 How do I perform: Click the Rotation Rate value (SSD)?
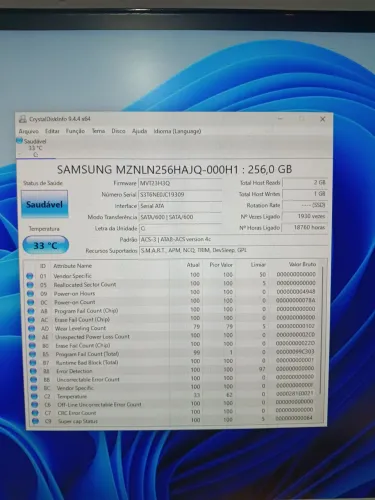tap(305, 205)
